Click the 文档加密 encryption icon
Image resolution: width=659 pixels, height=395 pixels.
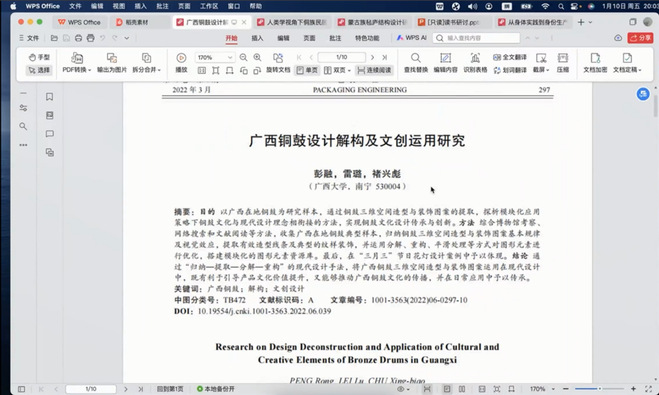595,63
